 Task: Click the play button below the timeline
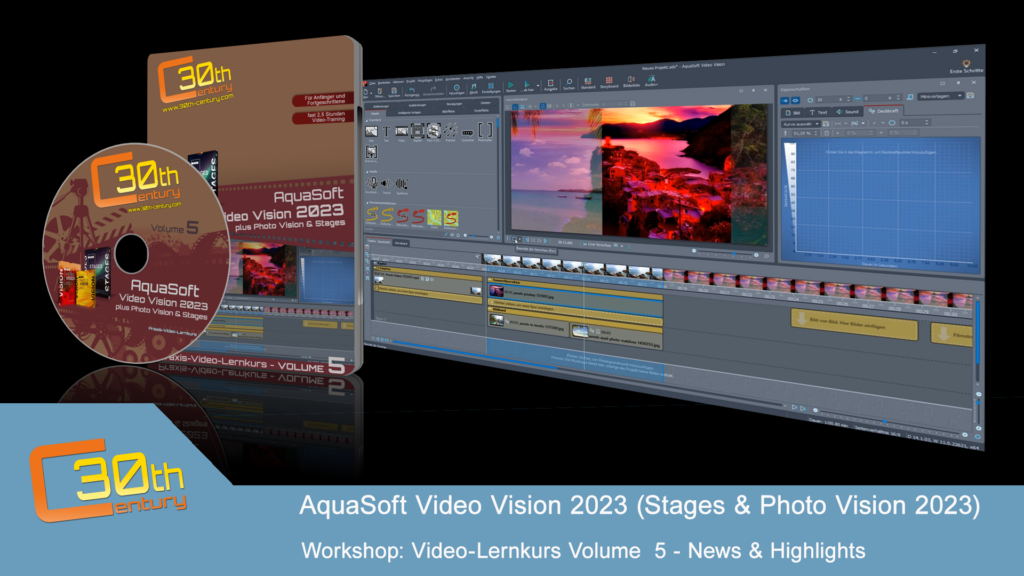(794, 407)
